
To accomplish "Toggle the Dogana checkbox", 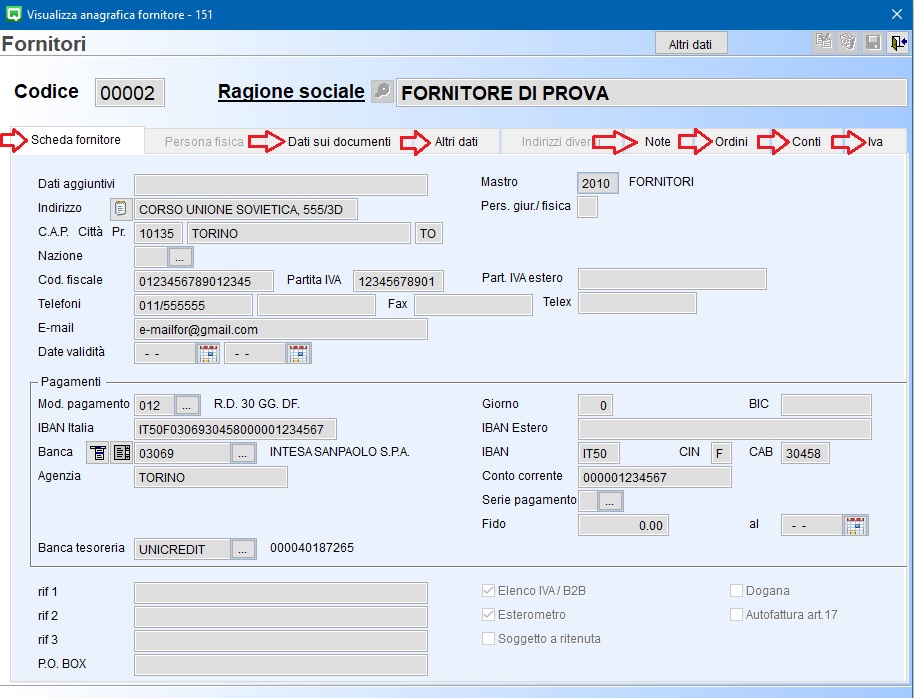I will [x=737, y=591].
